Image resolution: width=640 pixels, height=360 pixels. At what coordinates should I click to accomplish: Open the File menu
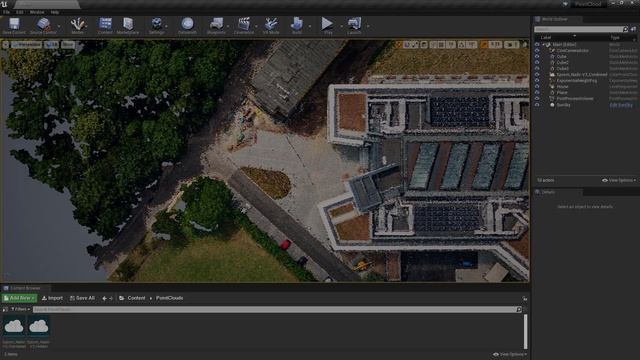[7, 12]
